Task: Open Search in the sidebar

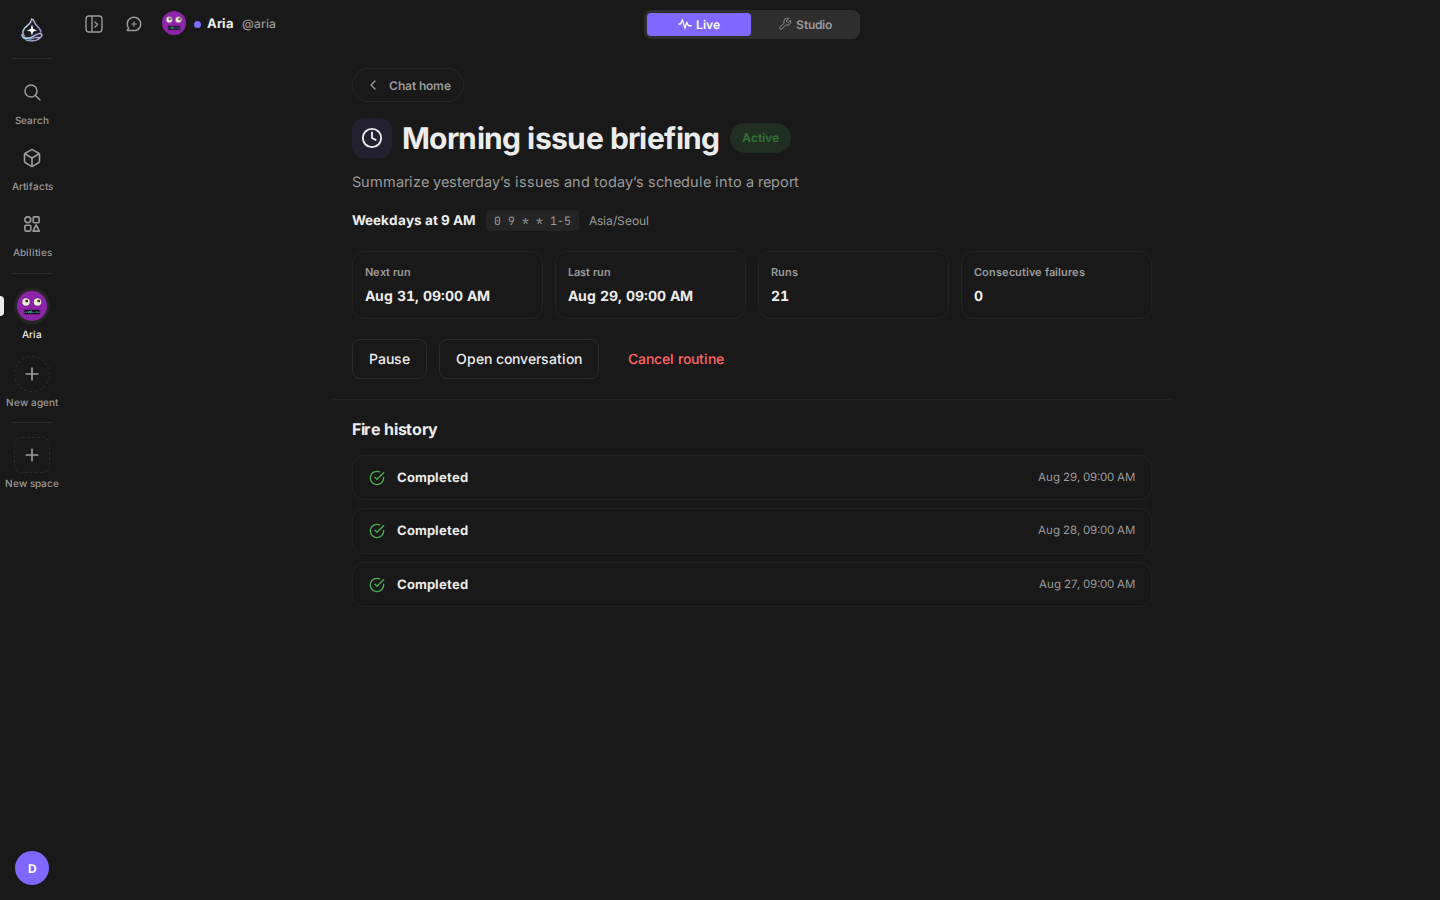Action: click(x=32, y=104)
